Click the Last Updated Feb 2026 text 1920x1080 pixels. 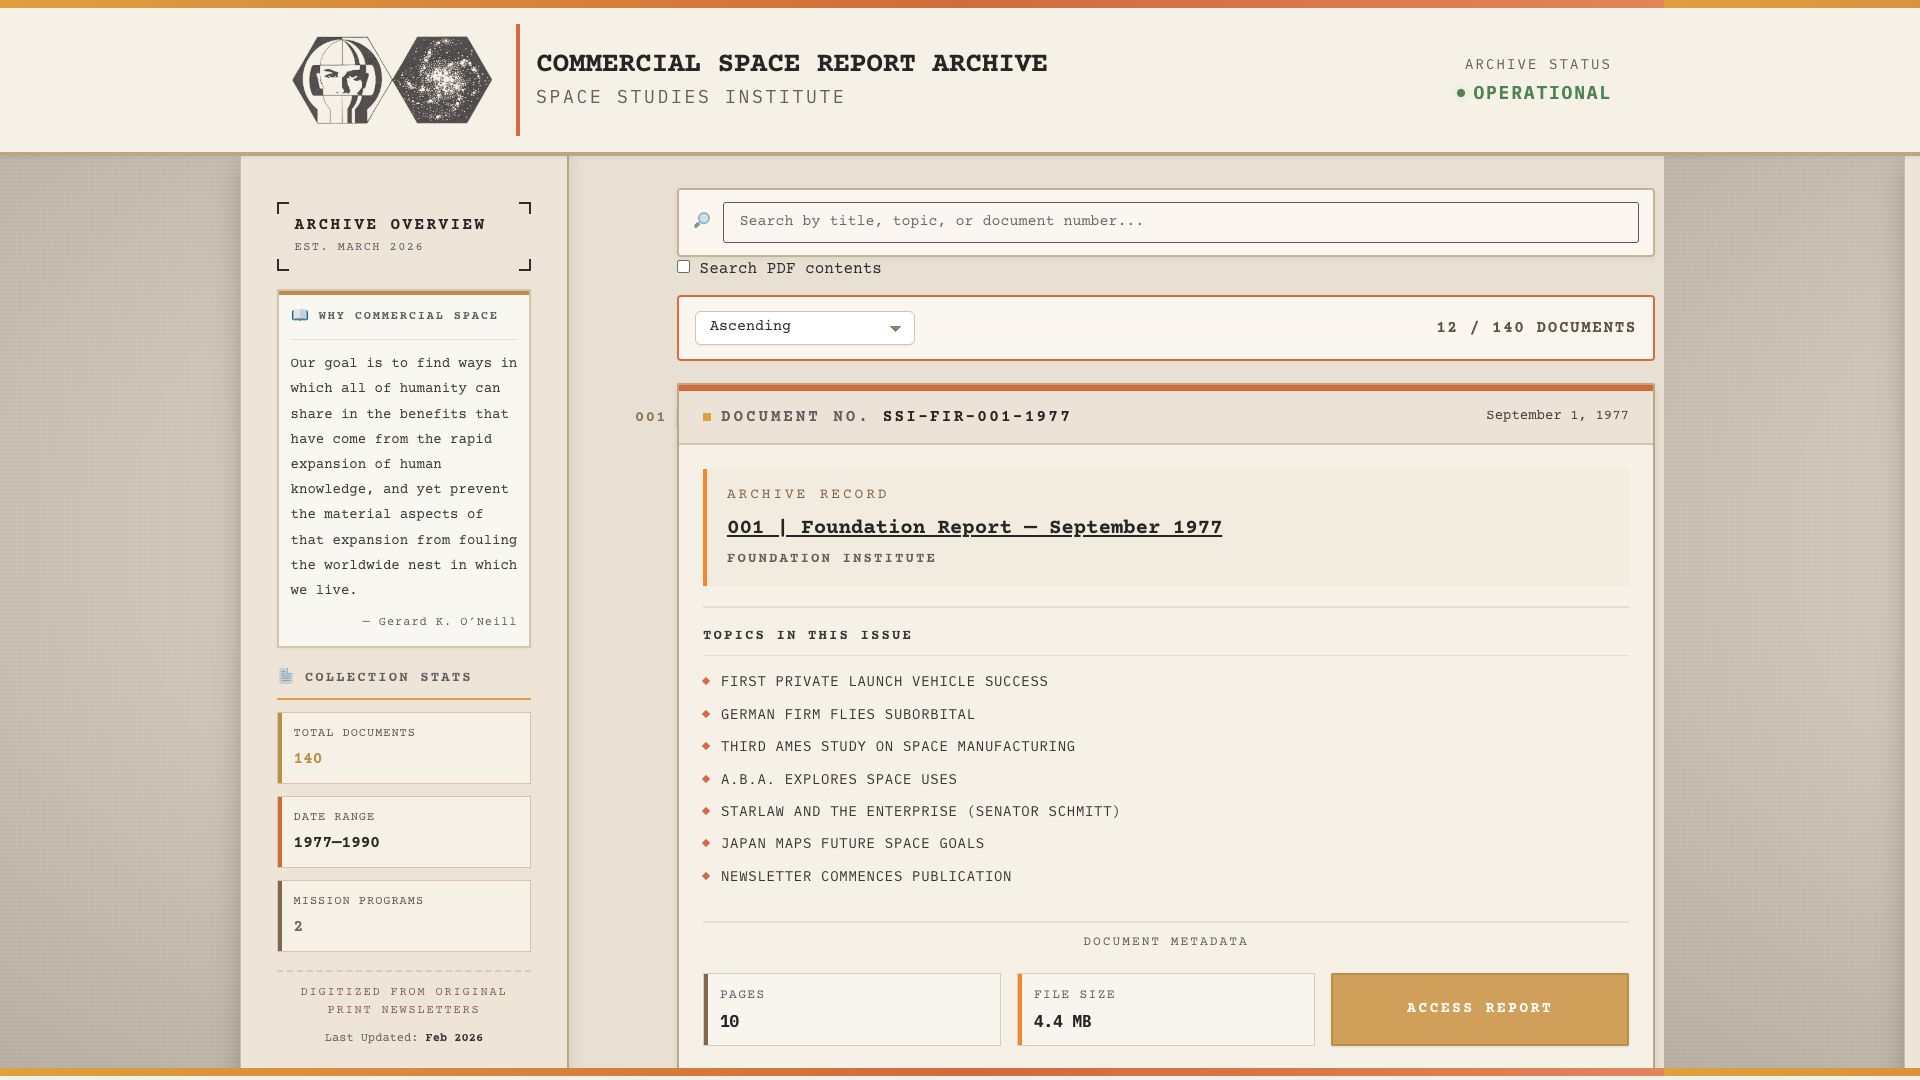[404, 1038]
